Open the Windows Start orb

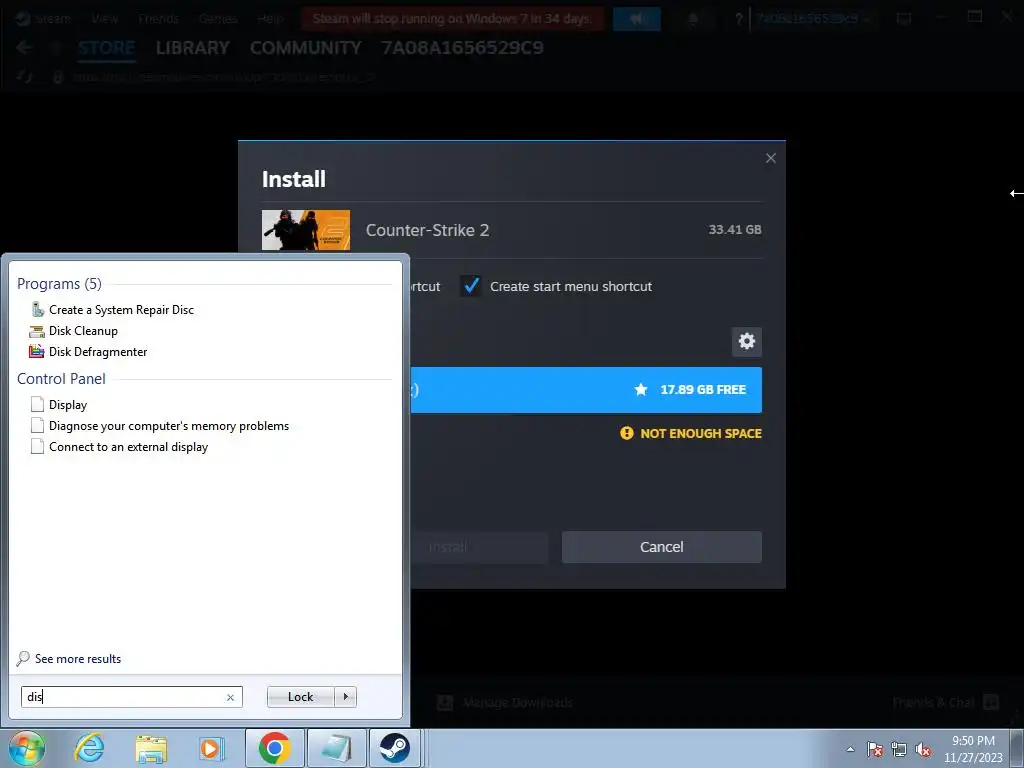point(27,748)
